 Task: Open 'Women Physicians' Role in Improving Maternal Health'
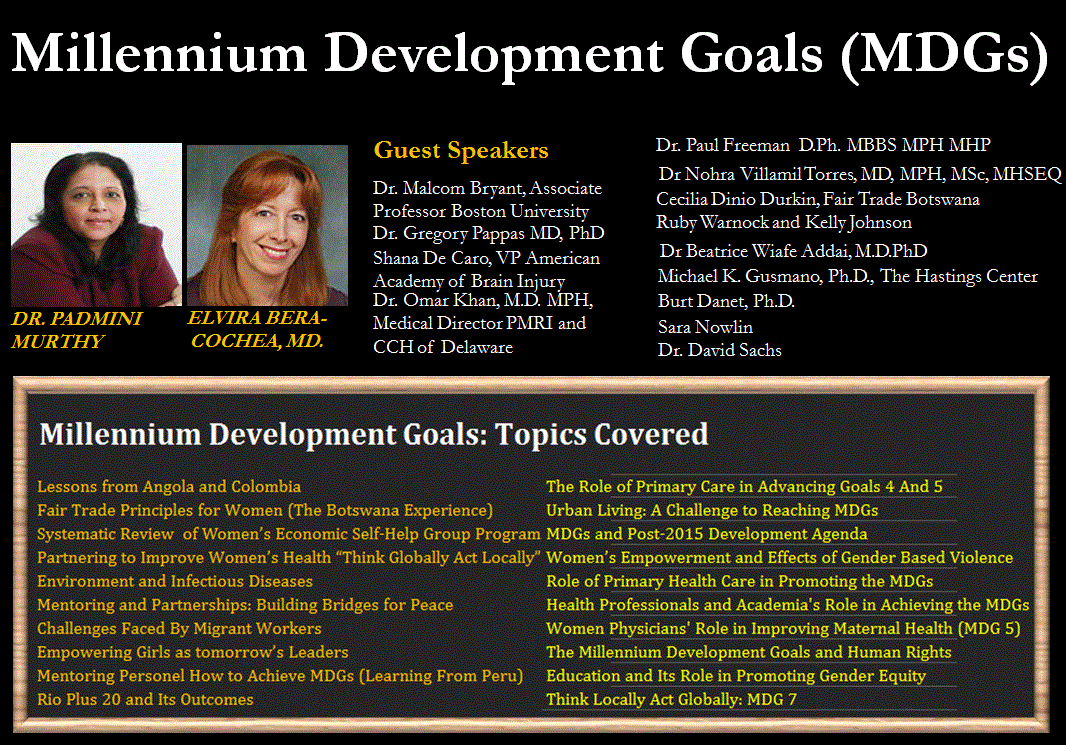783,629
